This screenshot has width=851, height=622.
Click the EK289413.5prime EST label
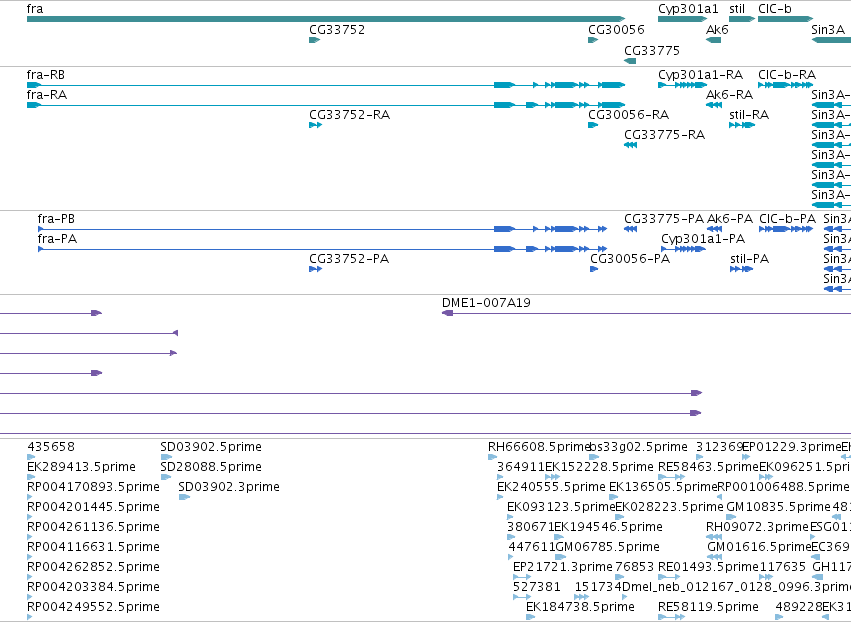pos(81,467)
